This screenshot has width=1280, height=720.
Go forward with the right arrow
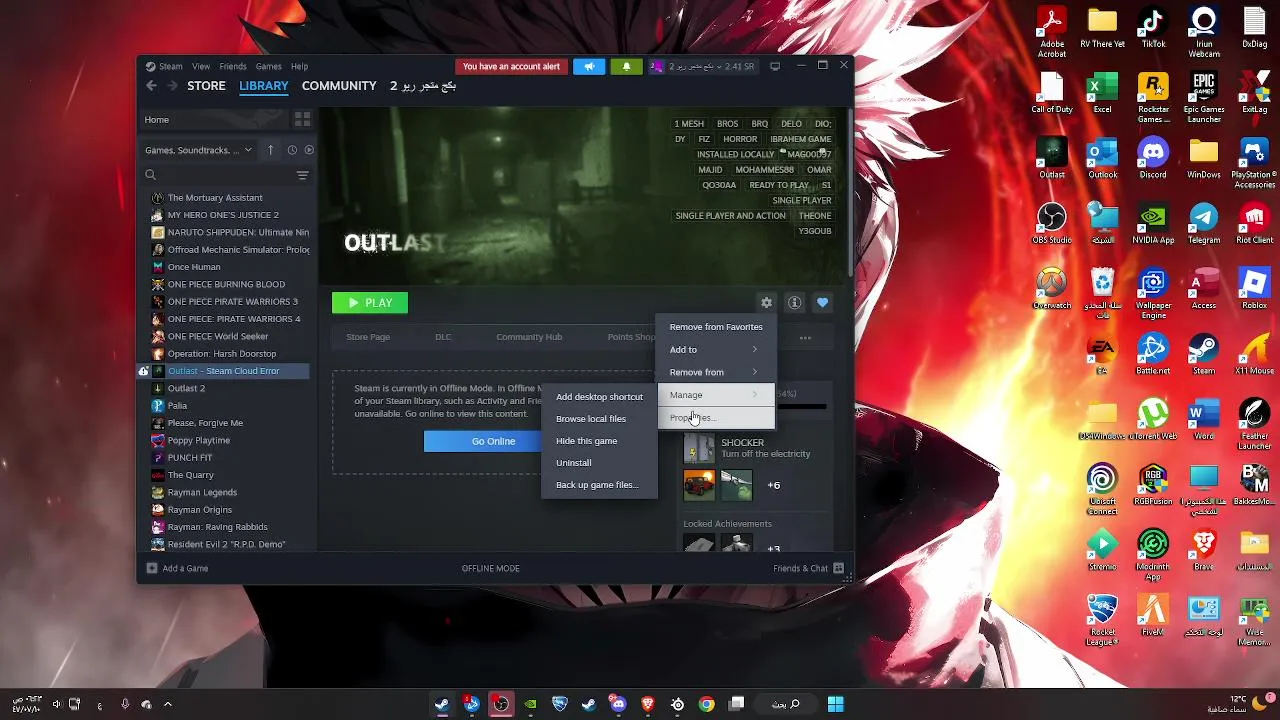[172, 86]
